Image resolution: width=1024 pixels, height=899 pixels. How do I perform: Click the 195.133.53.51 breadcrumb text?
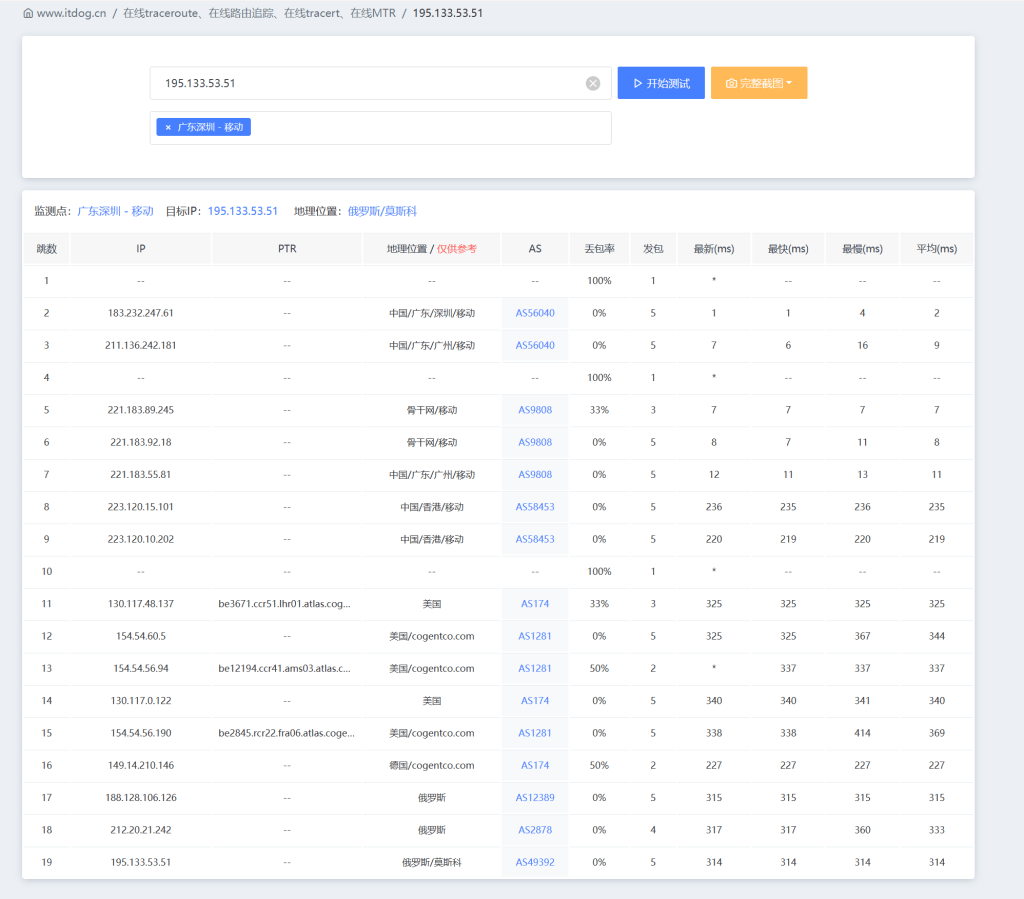click(x=447, y=13)
